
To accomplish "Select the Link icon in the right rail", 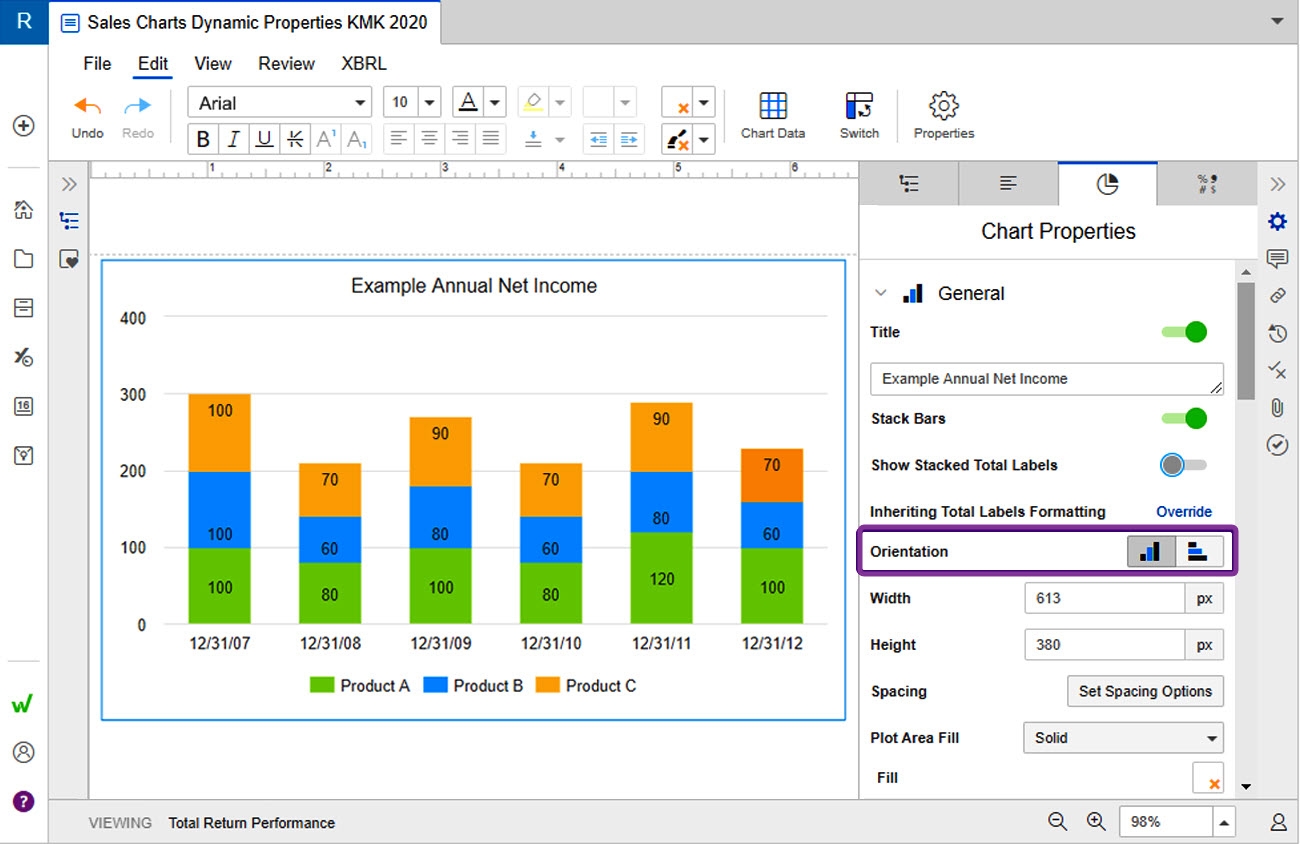I will tap(1277, 296).
